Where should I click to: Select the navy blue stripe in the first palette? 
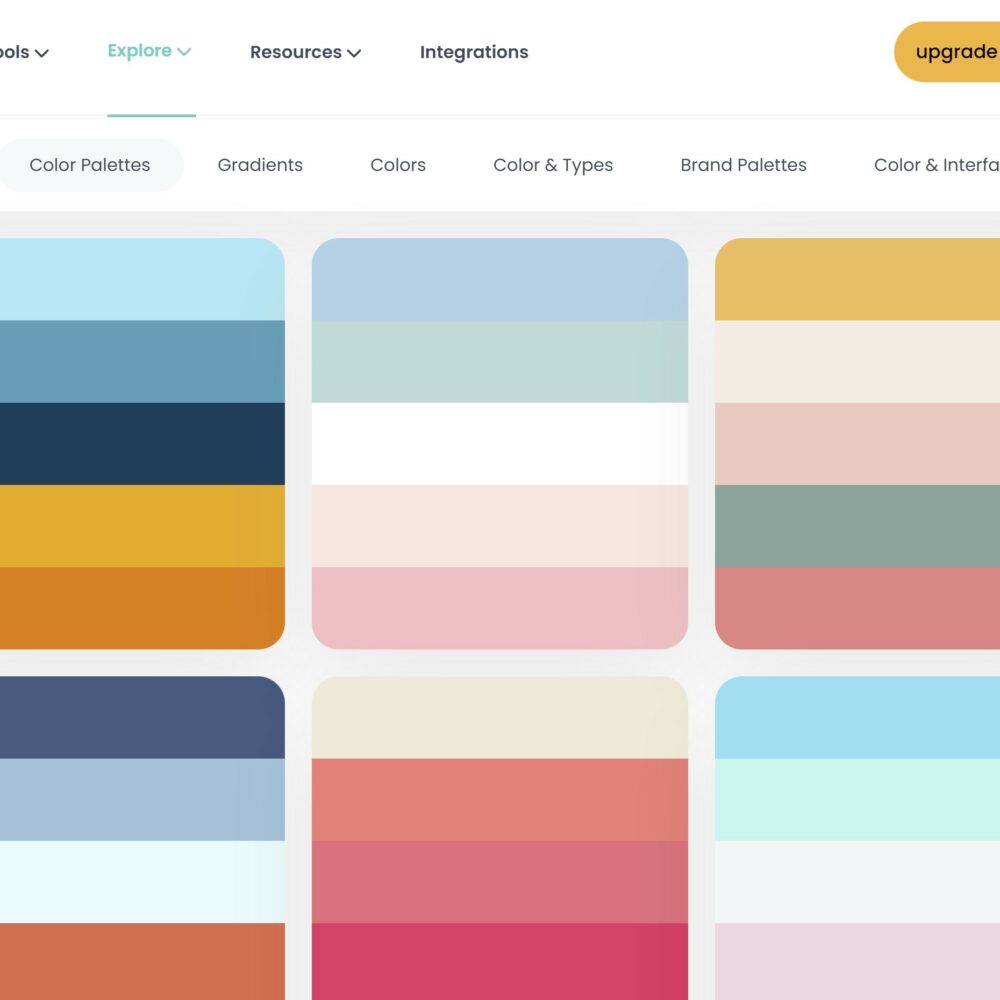(140, 442)
